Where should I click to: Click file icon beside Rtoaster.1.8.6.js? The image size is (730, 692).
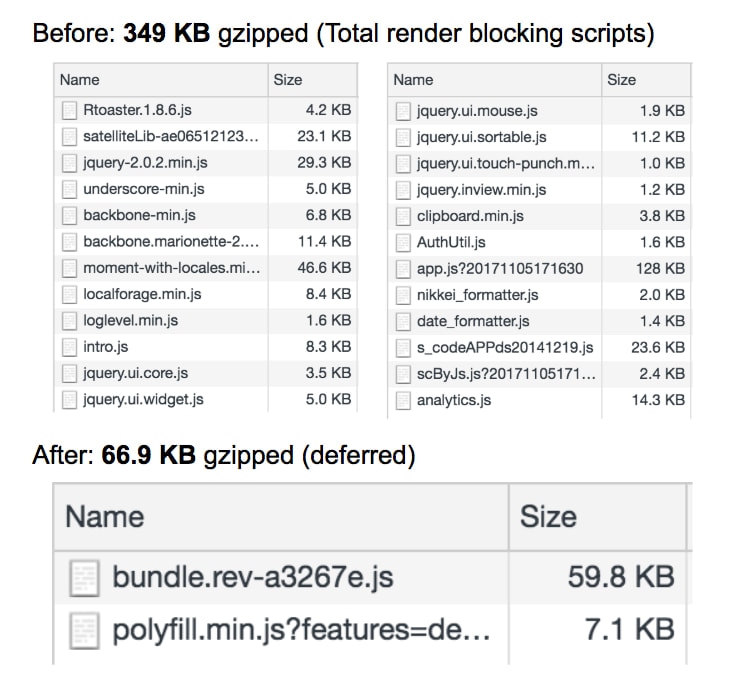click(69, 111)
